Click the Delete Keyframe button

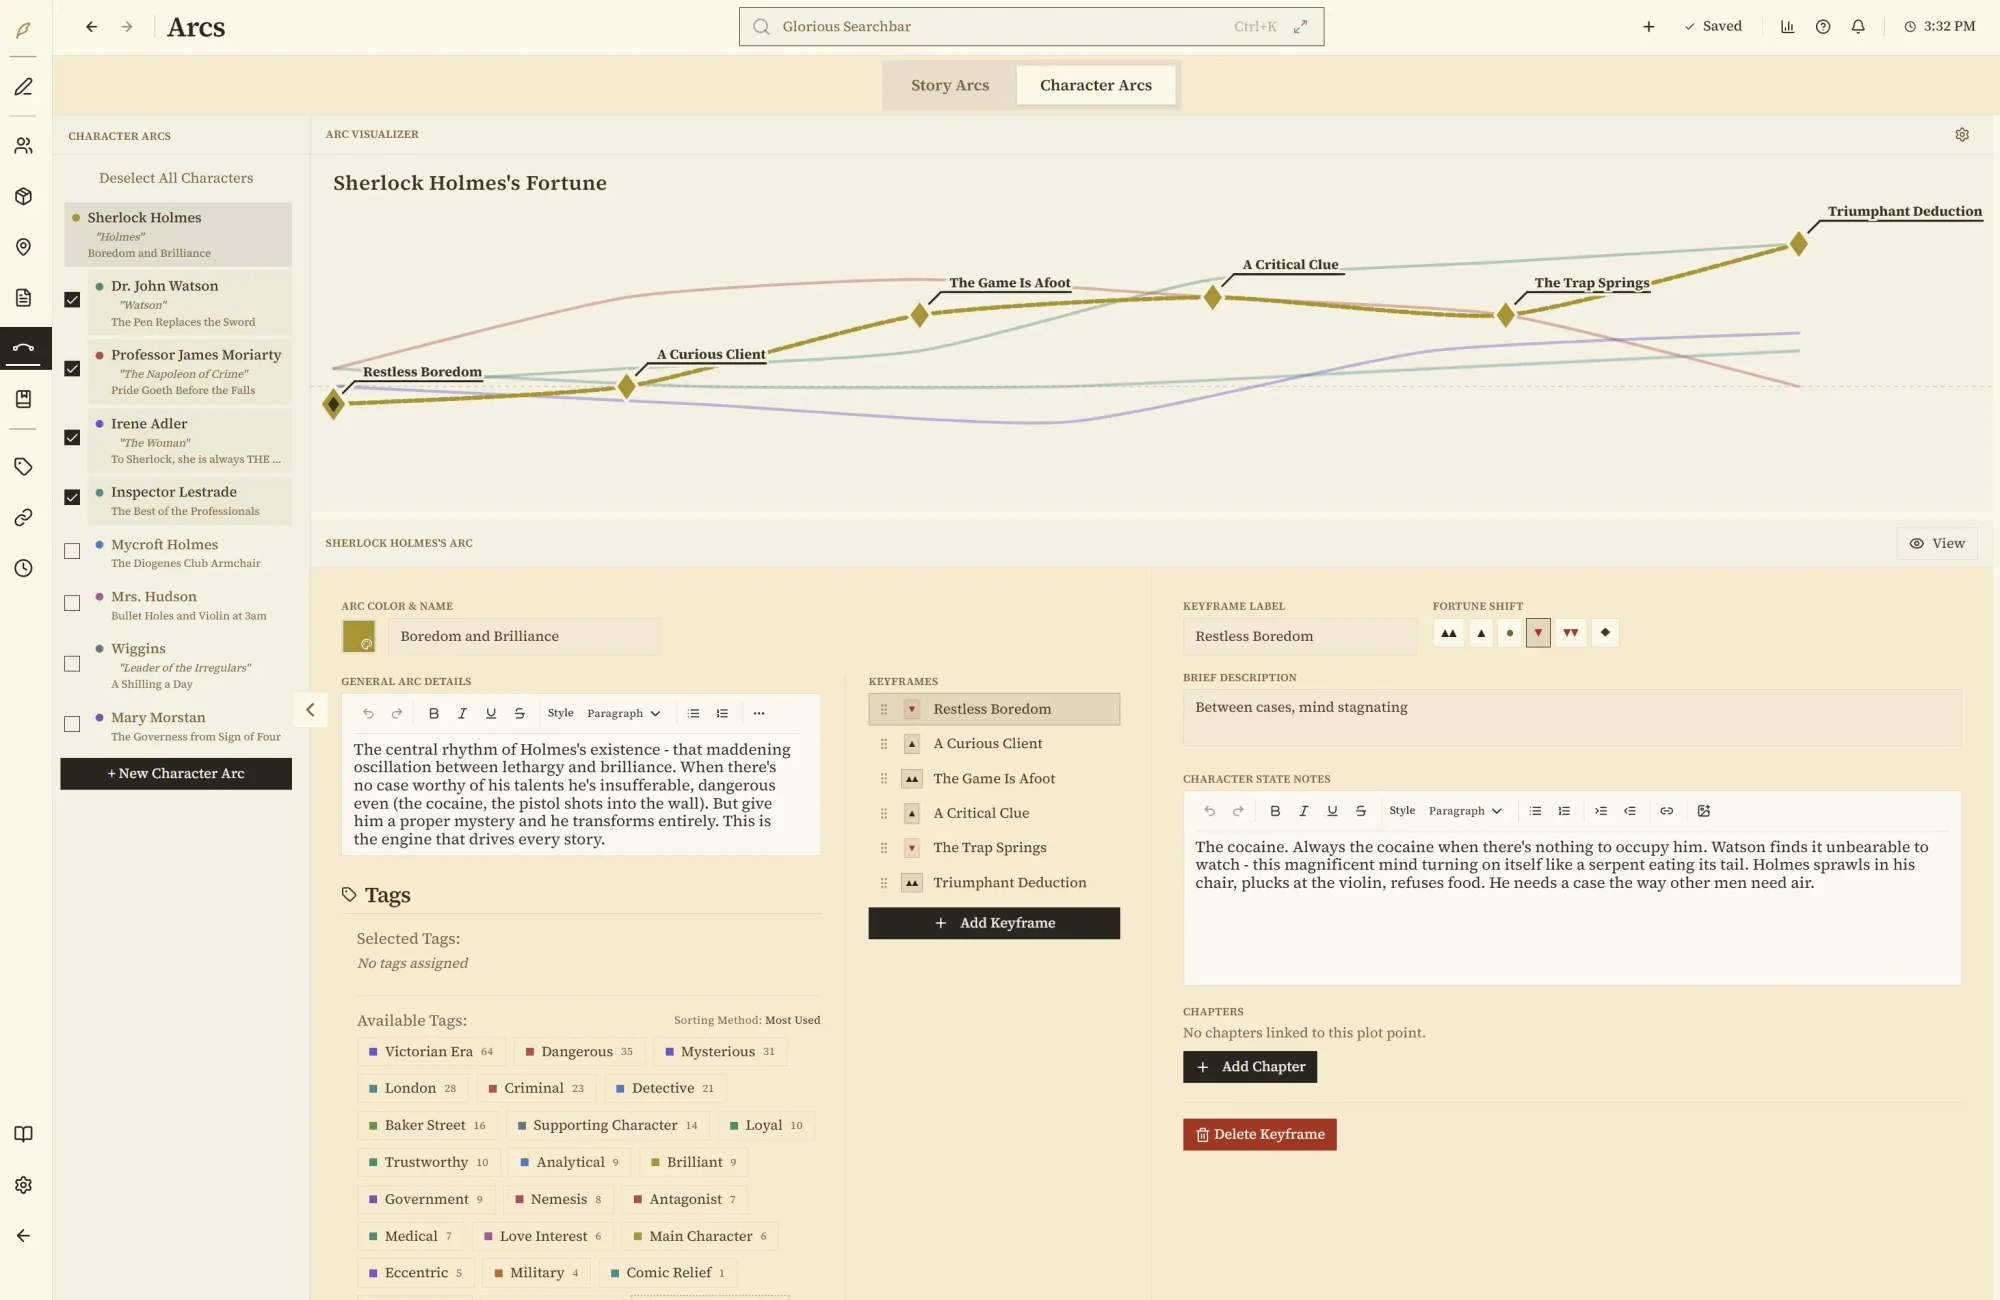[1260, 1135]
